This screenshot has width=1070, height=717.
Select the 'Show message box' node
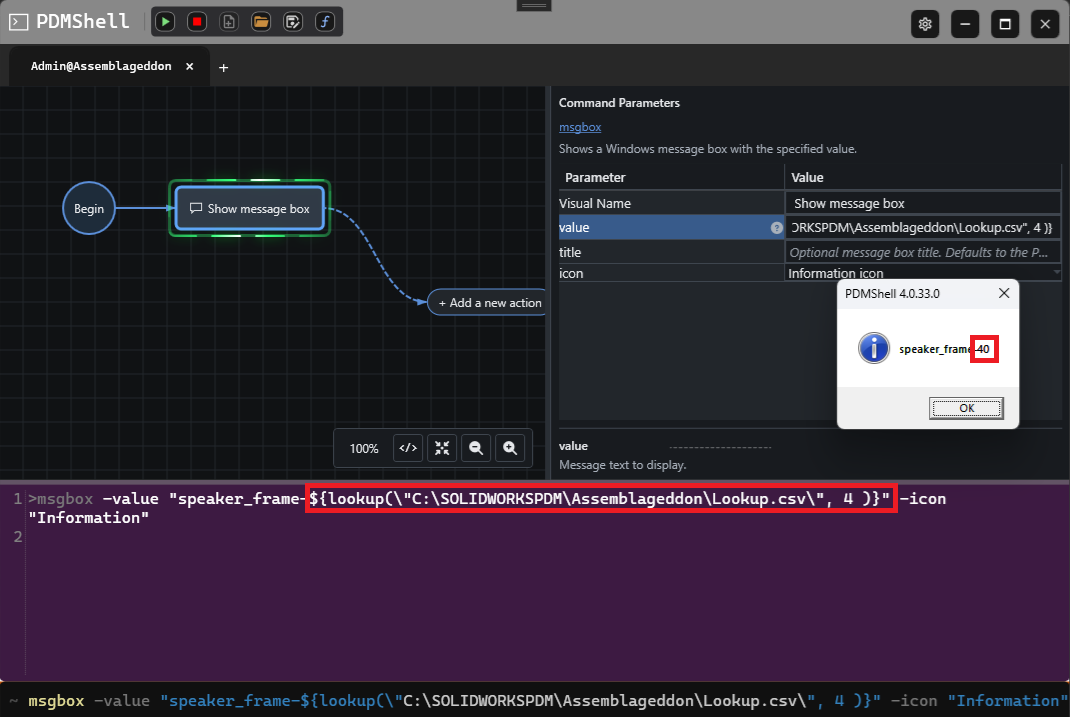(250, 208)
